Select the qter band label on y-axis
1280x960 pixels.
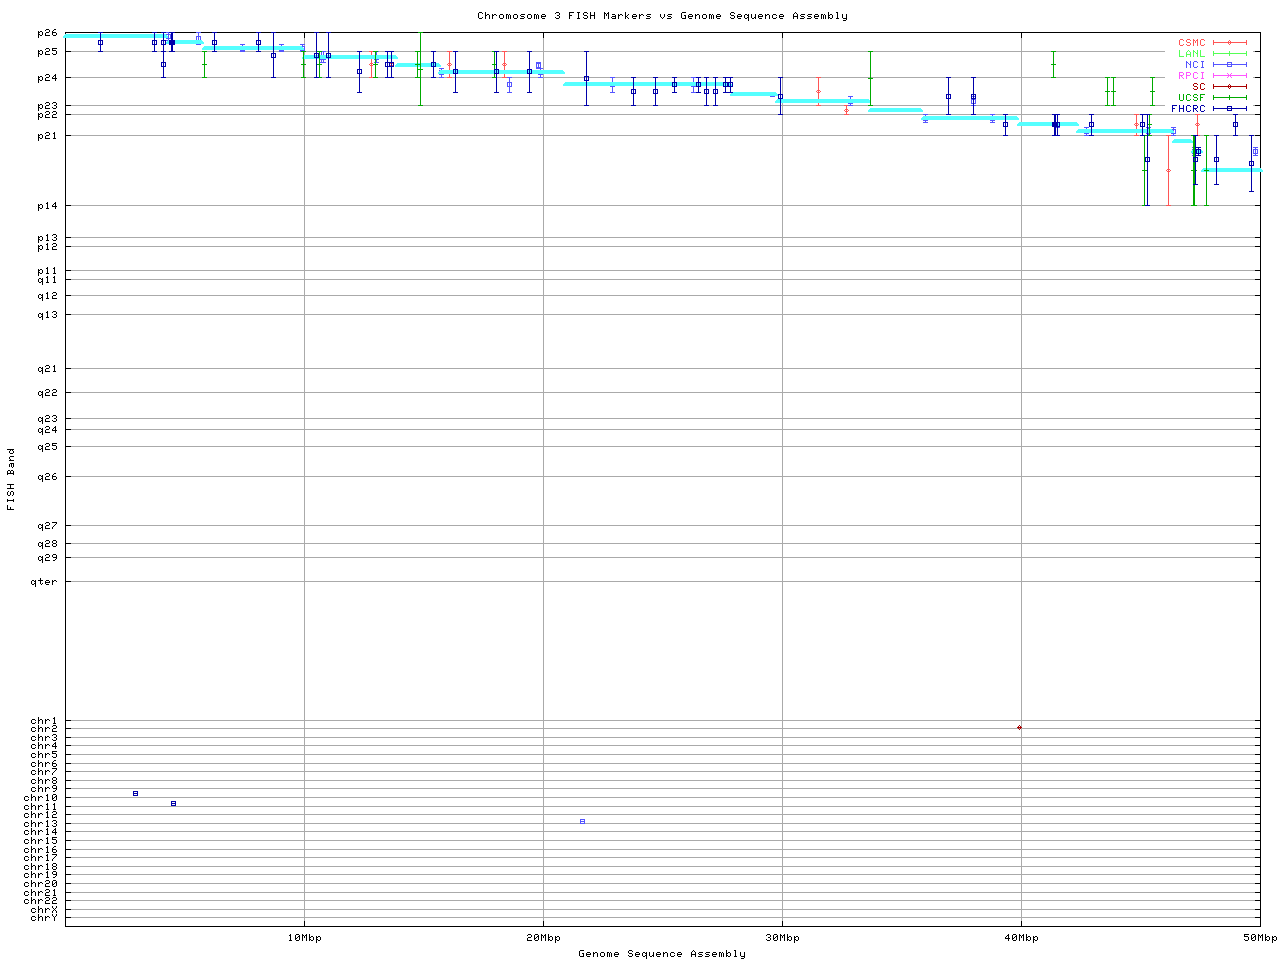point(45,582)
